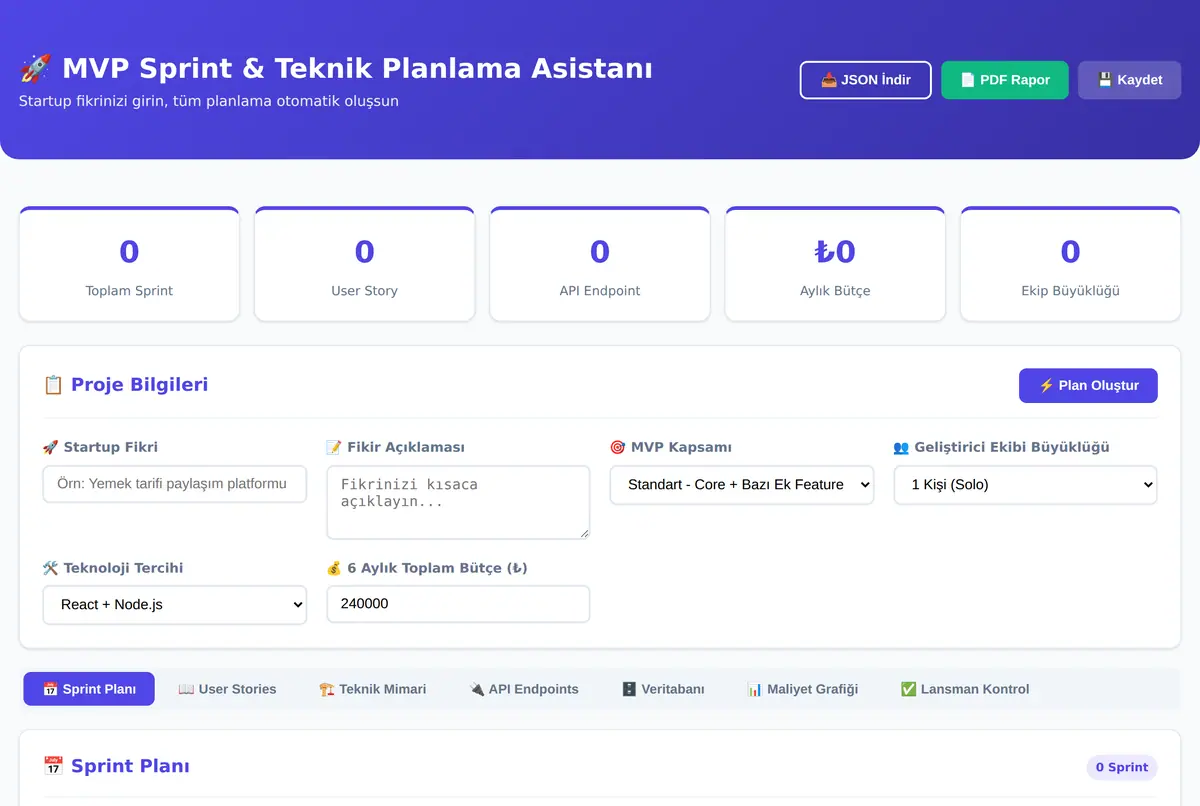Click the 0 Sprint badge
The image size is (1200, 806).
click(1122, 767)
